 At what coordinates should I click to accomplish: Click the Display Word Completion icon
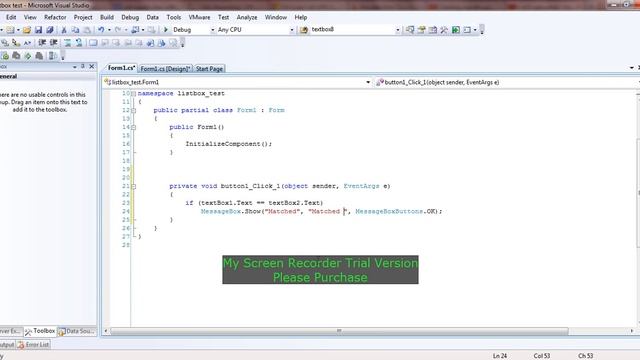tap(27, 43)
